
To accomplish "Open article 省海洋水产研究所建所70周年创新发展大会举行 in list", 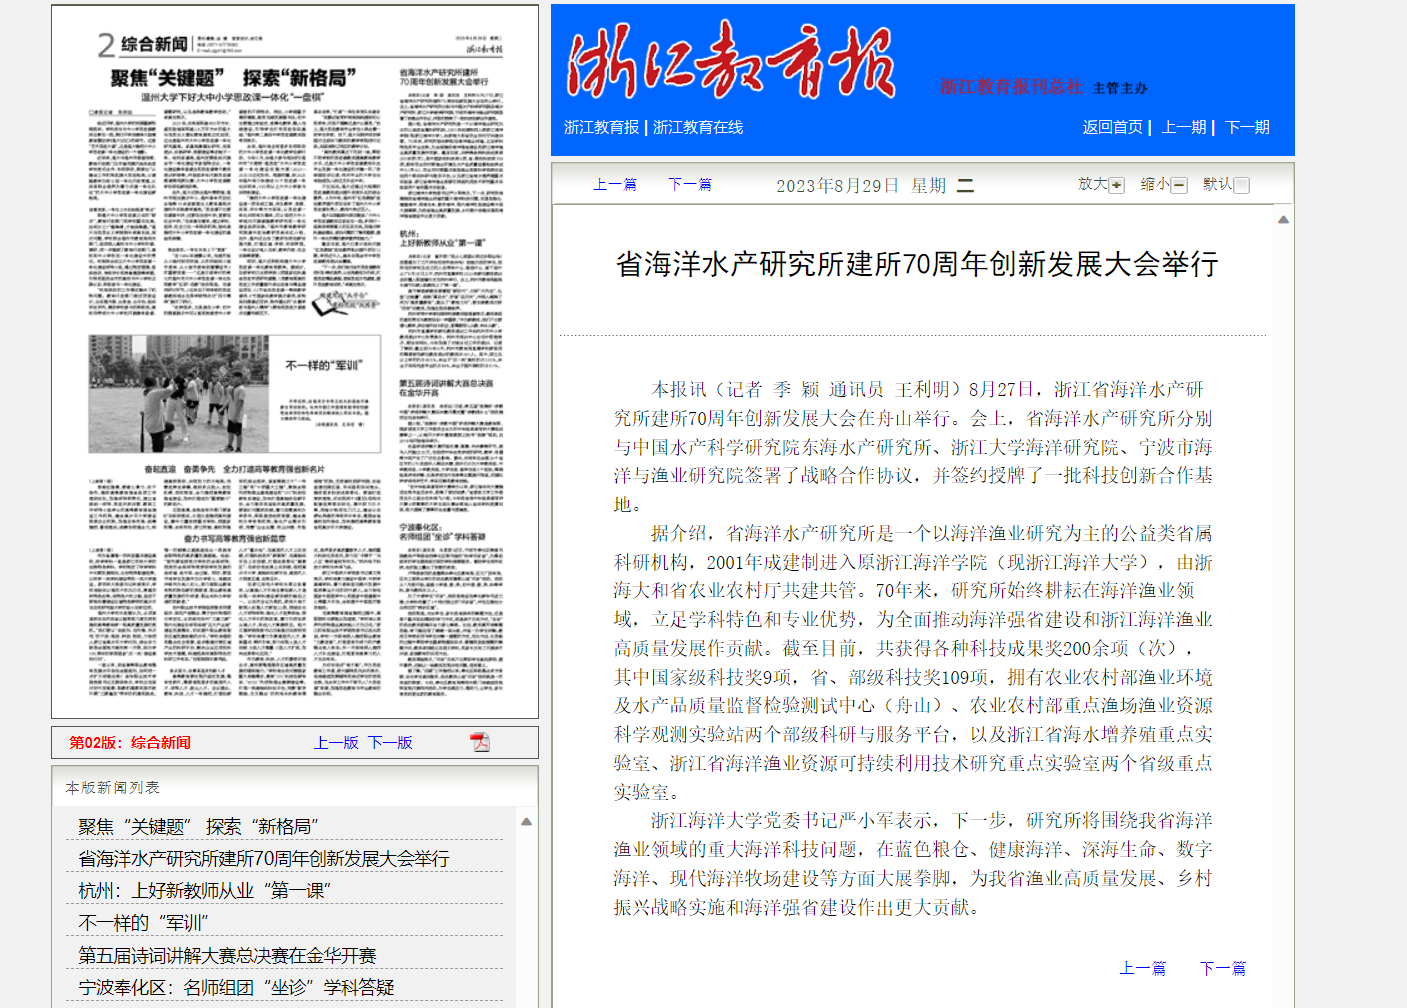I will (264, 858).
